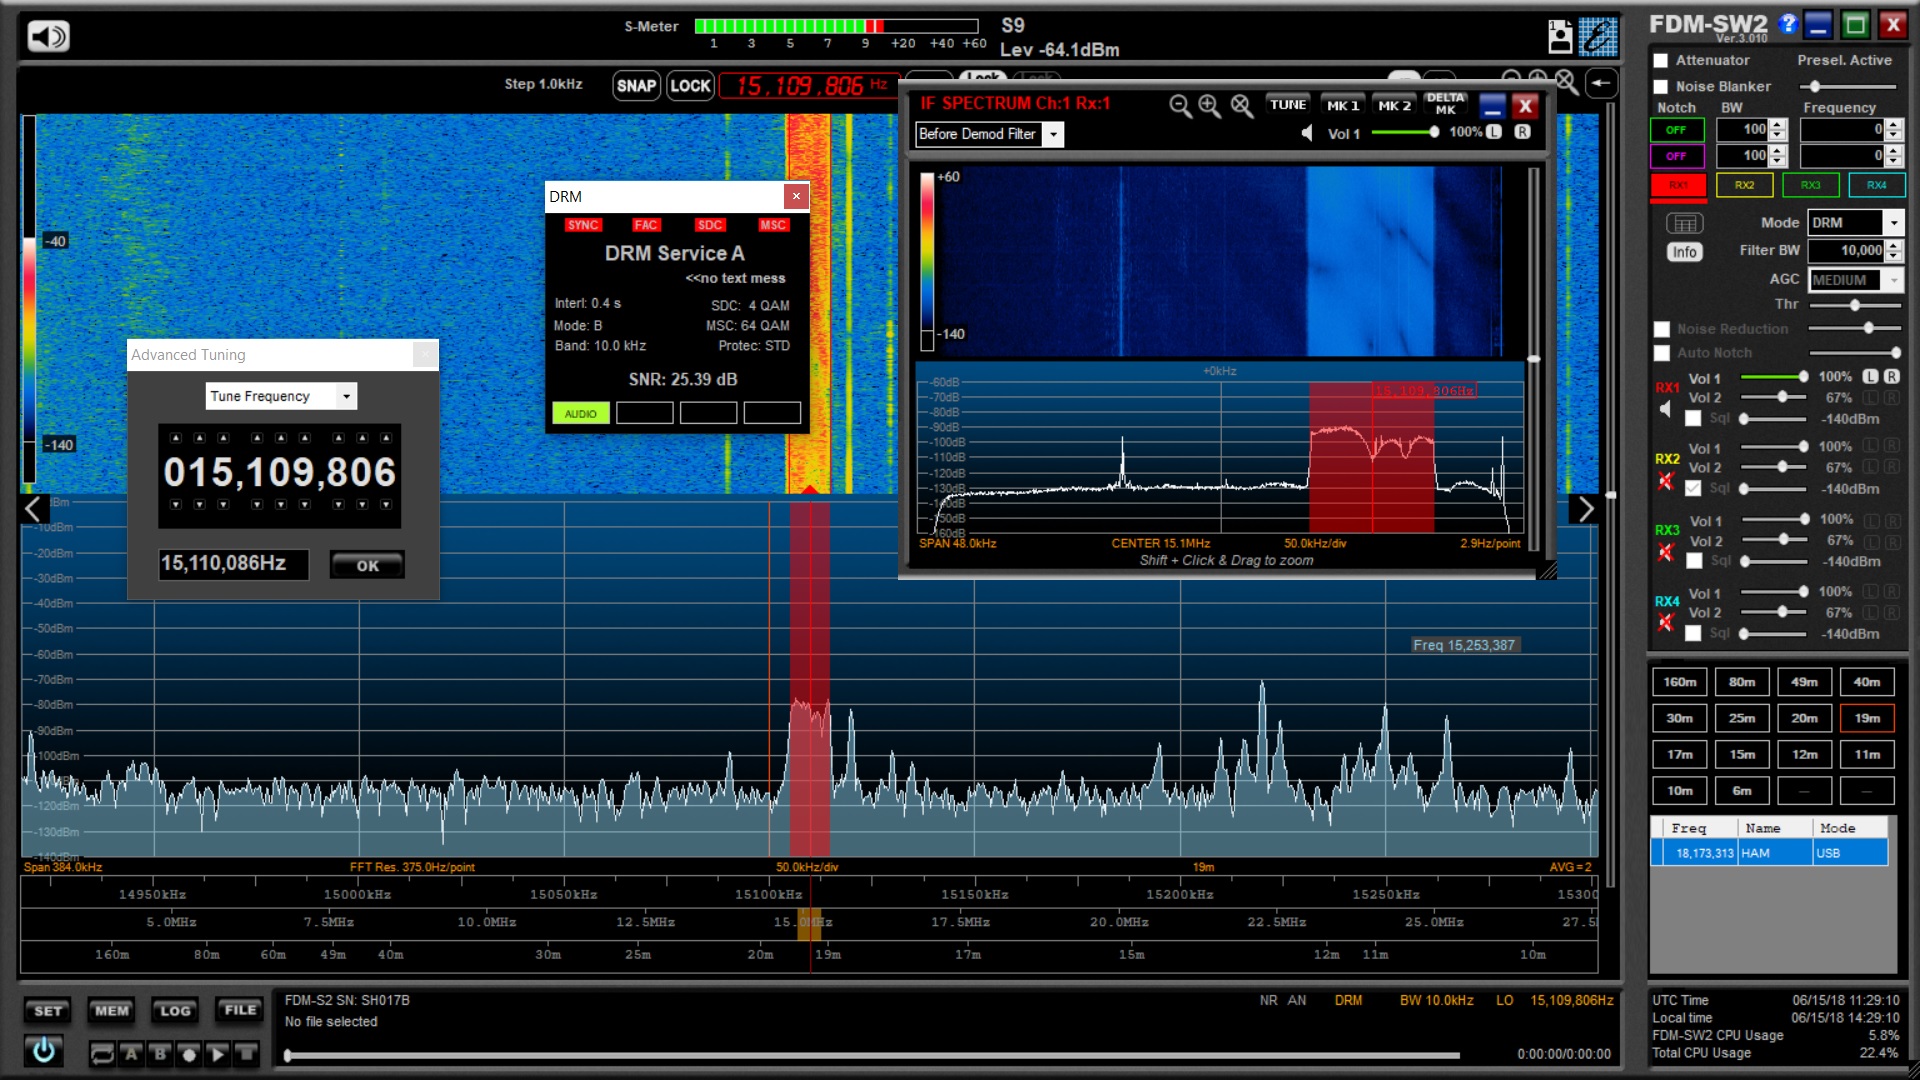Viewport: 1920px width, 1080px height.
Task: Enable the Noise Blanker checkbox
Action: pos(1661,87)
